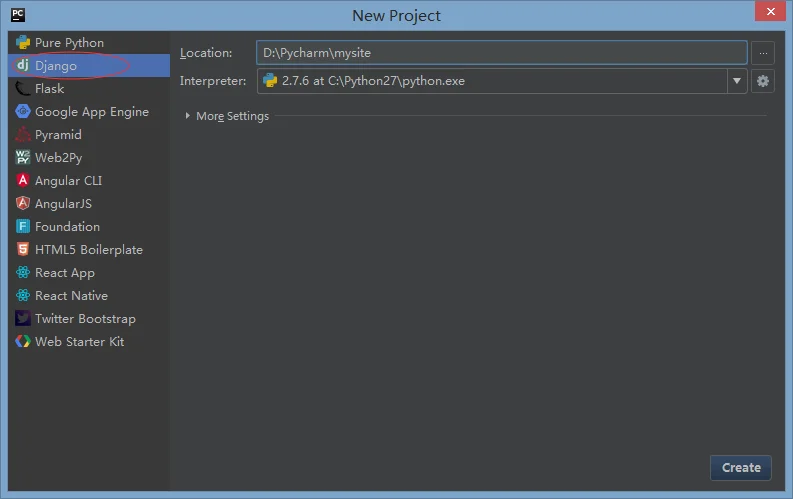Click the Web2Py icon
Screen dimensions: 793x499
(23, 157)
